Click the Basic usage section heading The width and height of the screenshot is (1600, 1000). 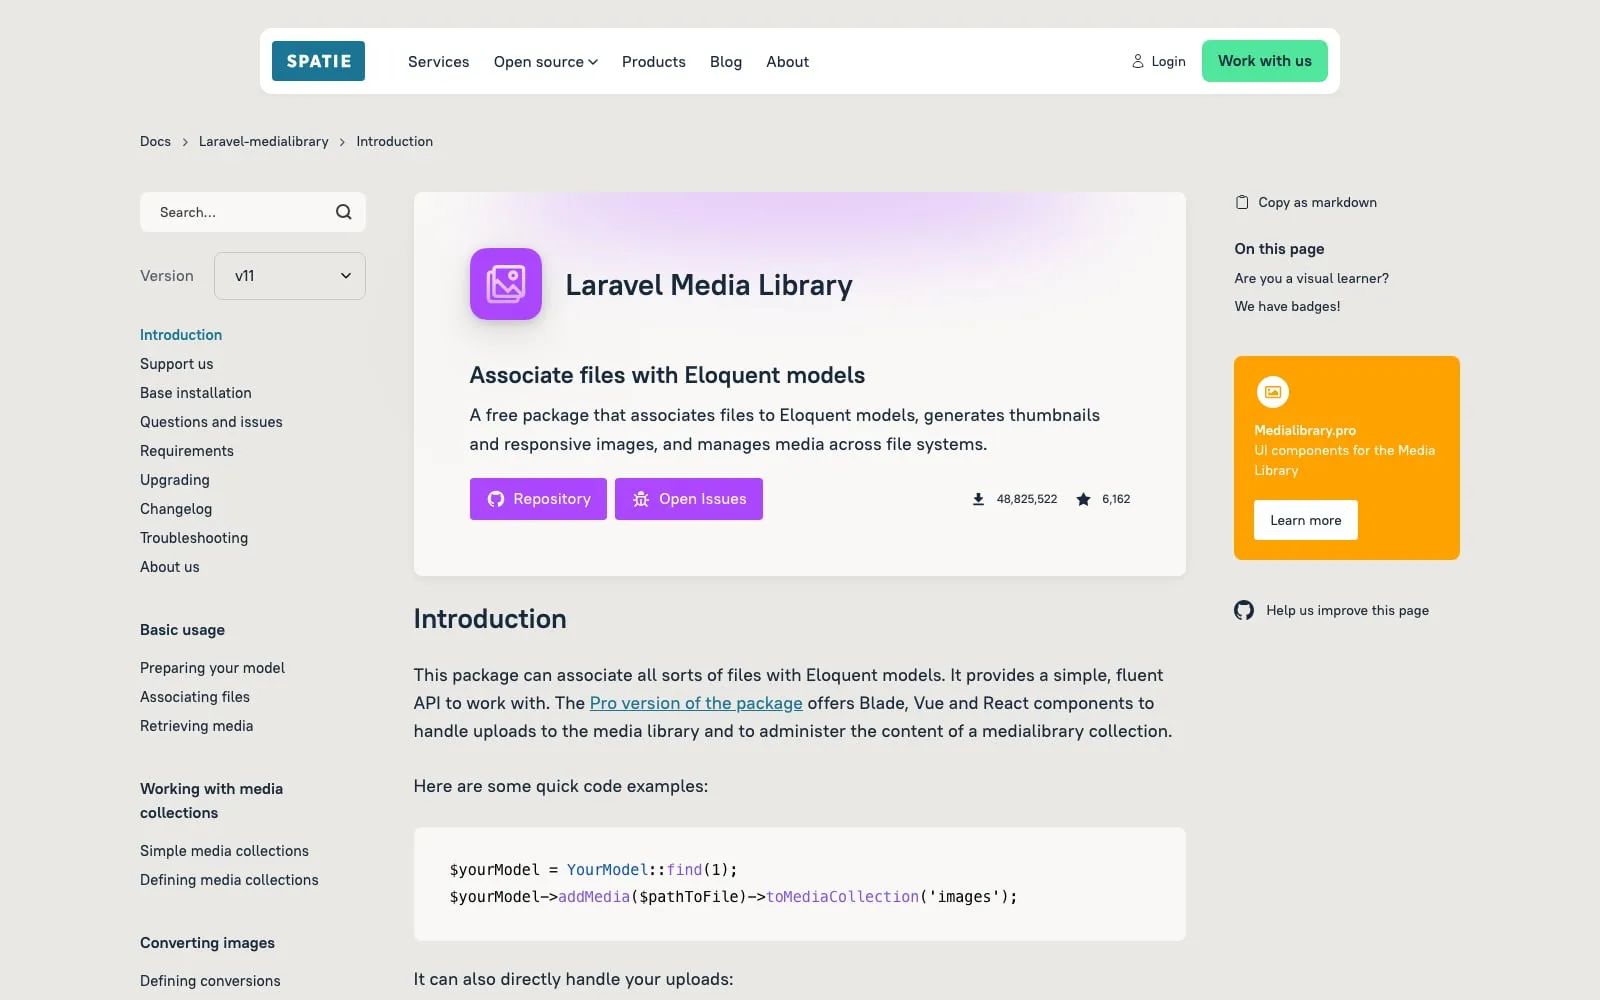pos(182,630)
